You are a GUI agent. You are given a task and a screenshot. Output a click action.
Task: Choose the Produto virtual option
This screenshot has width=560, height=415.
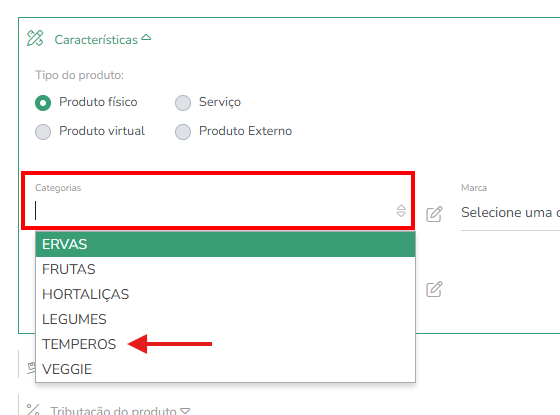tap(43, 132)
